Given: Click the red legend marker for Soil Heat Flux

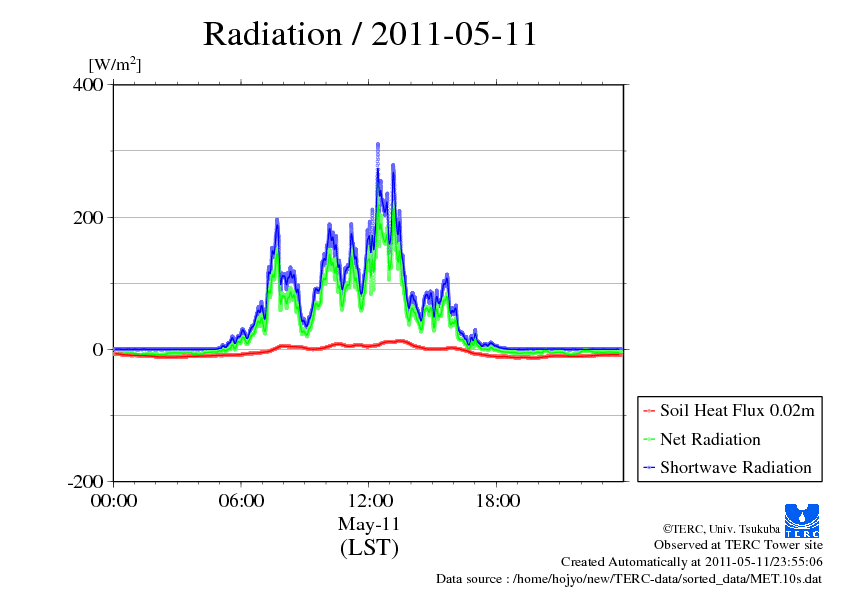Looking at the screenshot, I should [x=649, y=411].
